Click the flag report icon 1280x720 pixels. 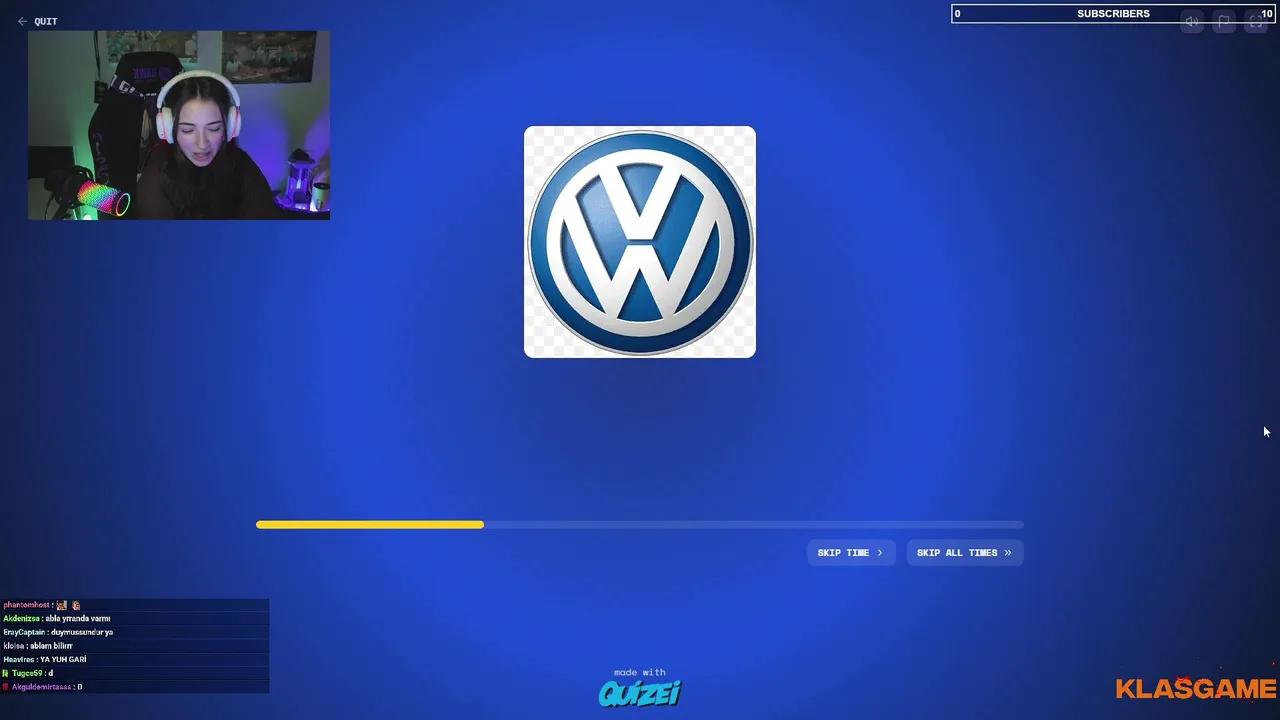(1224, 21)
